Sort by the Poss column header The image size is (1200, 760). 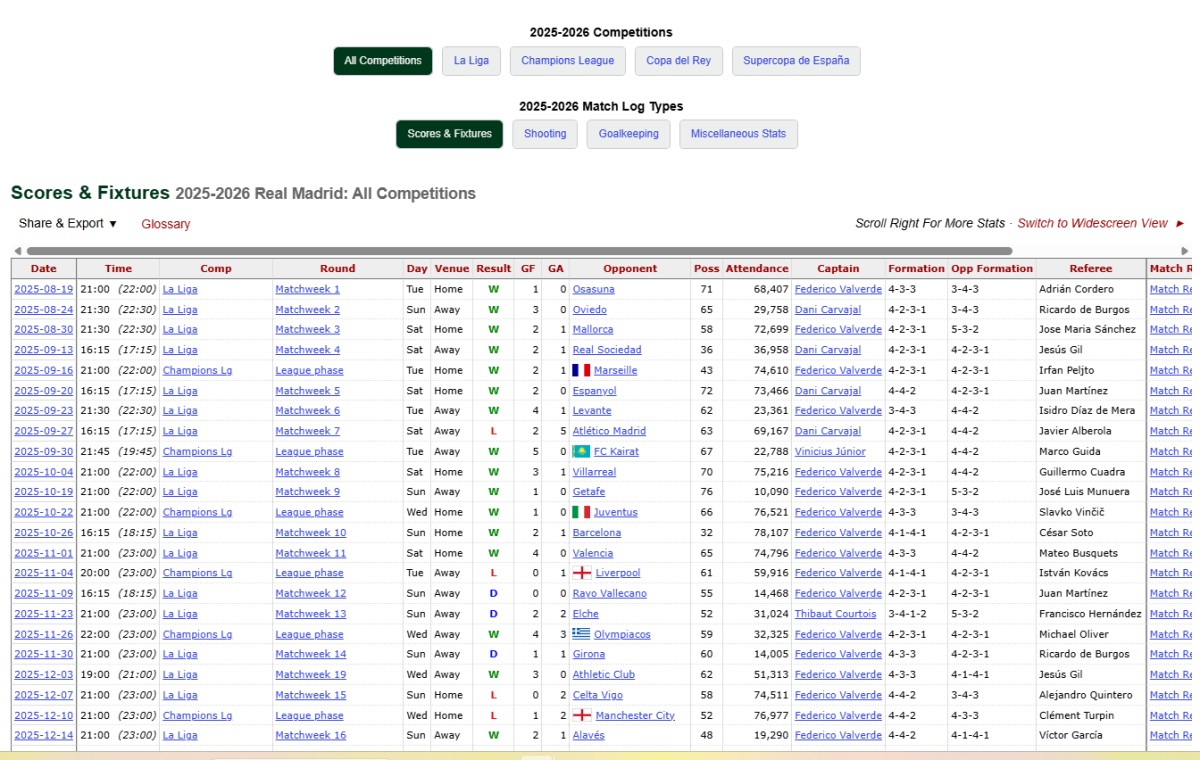[x=706, y=268]
